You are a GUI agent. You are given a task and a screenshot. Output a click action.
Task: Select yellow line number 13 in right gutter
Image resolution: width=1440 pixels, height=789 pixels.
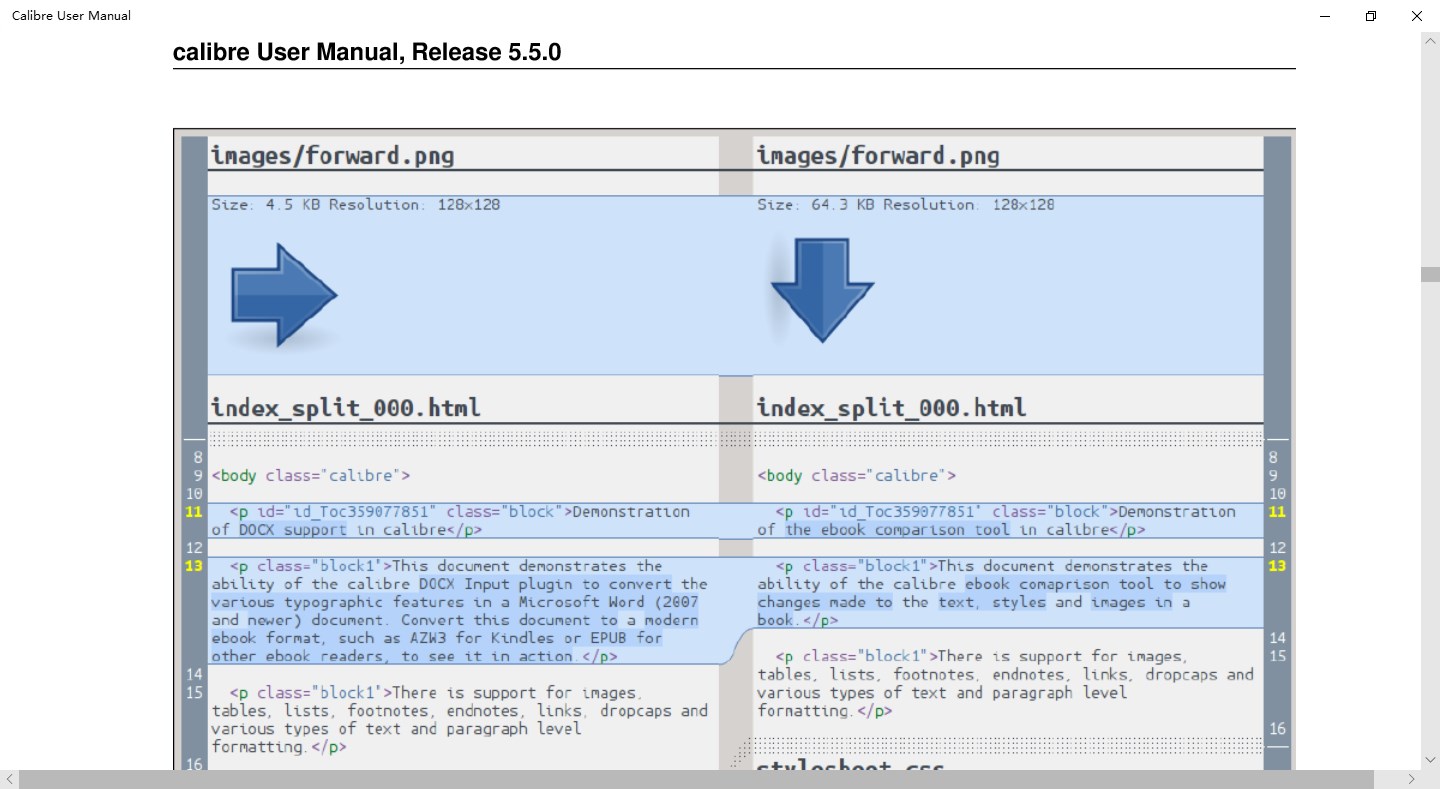coord(1277,566)
